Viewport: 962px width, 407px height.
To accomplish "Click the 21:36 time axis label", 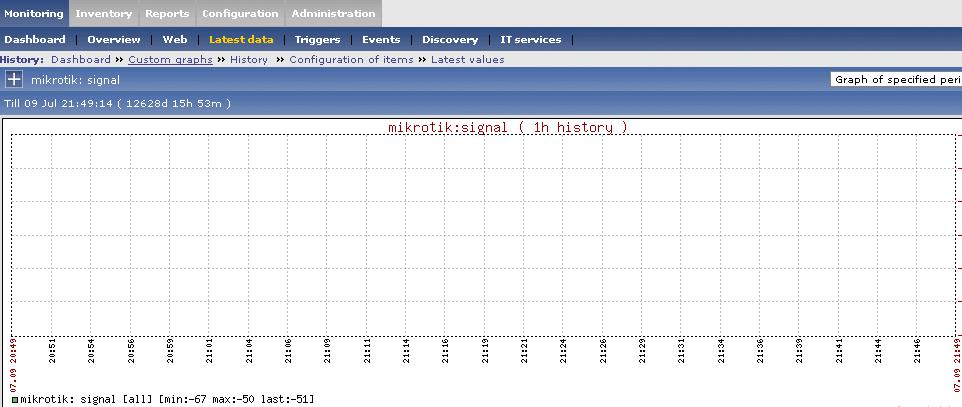I will pyautogui.click(x=760, y=350).
